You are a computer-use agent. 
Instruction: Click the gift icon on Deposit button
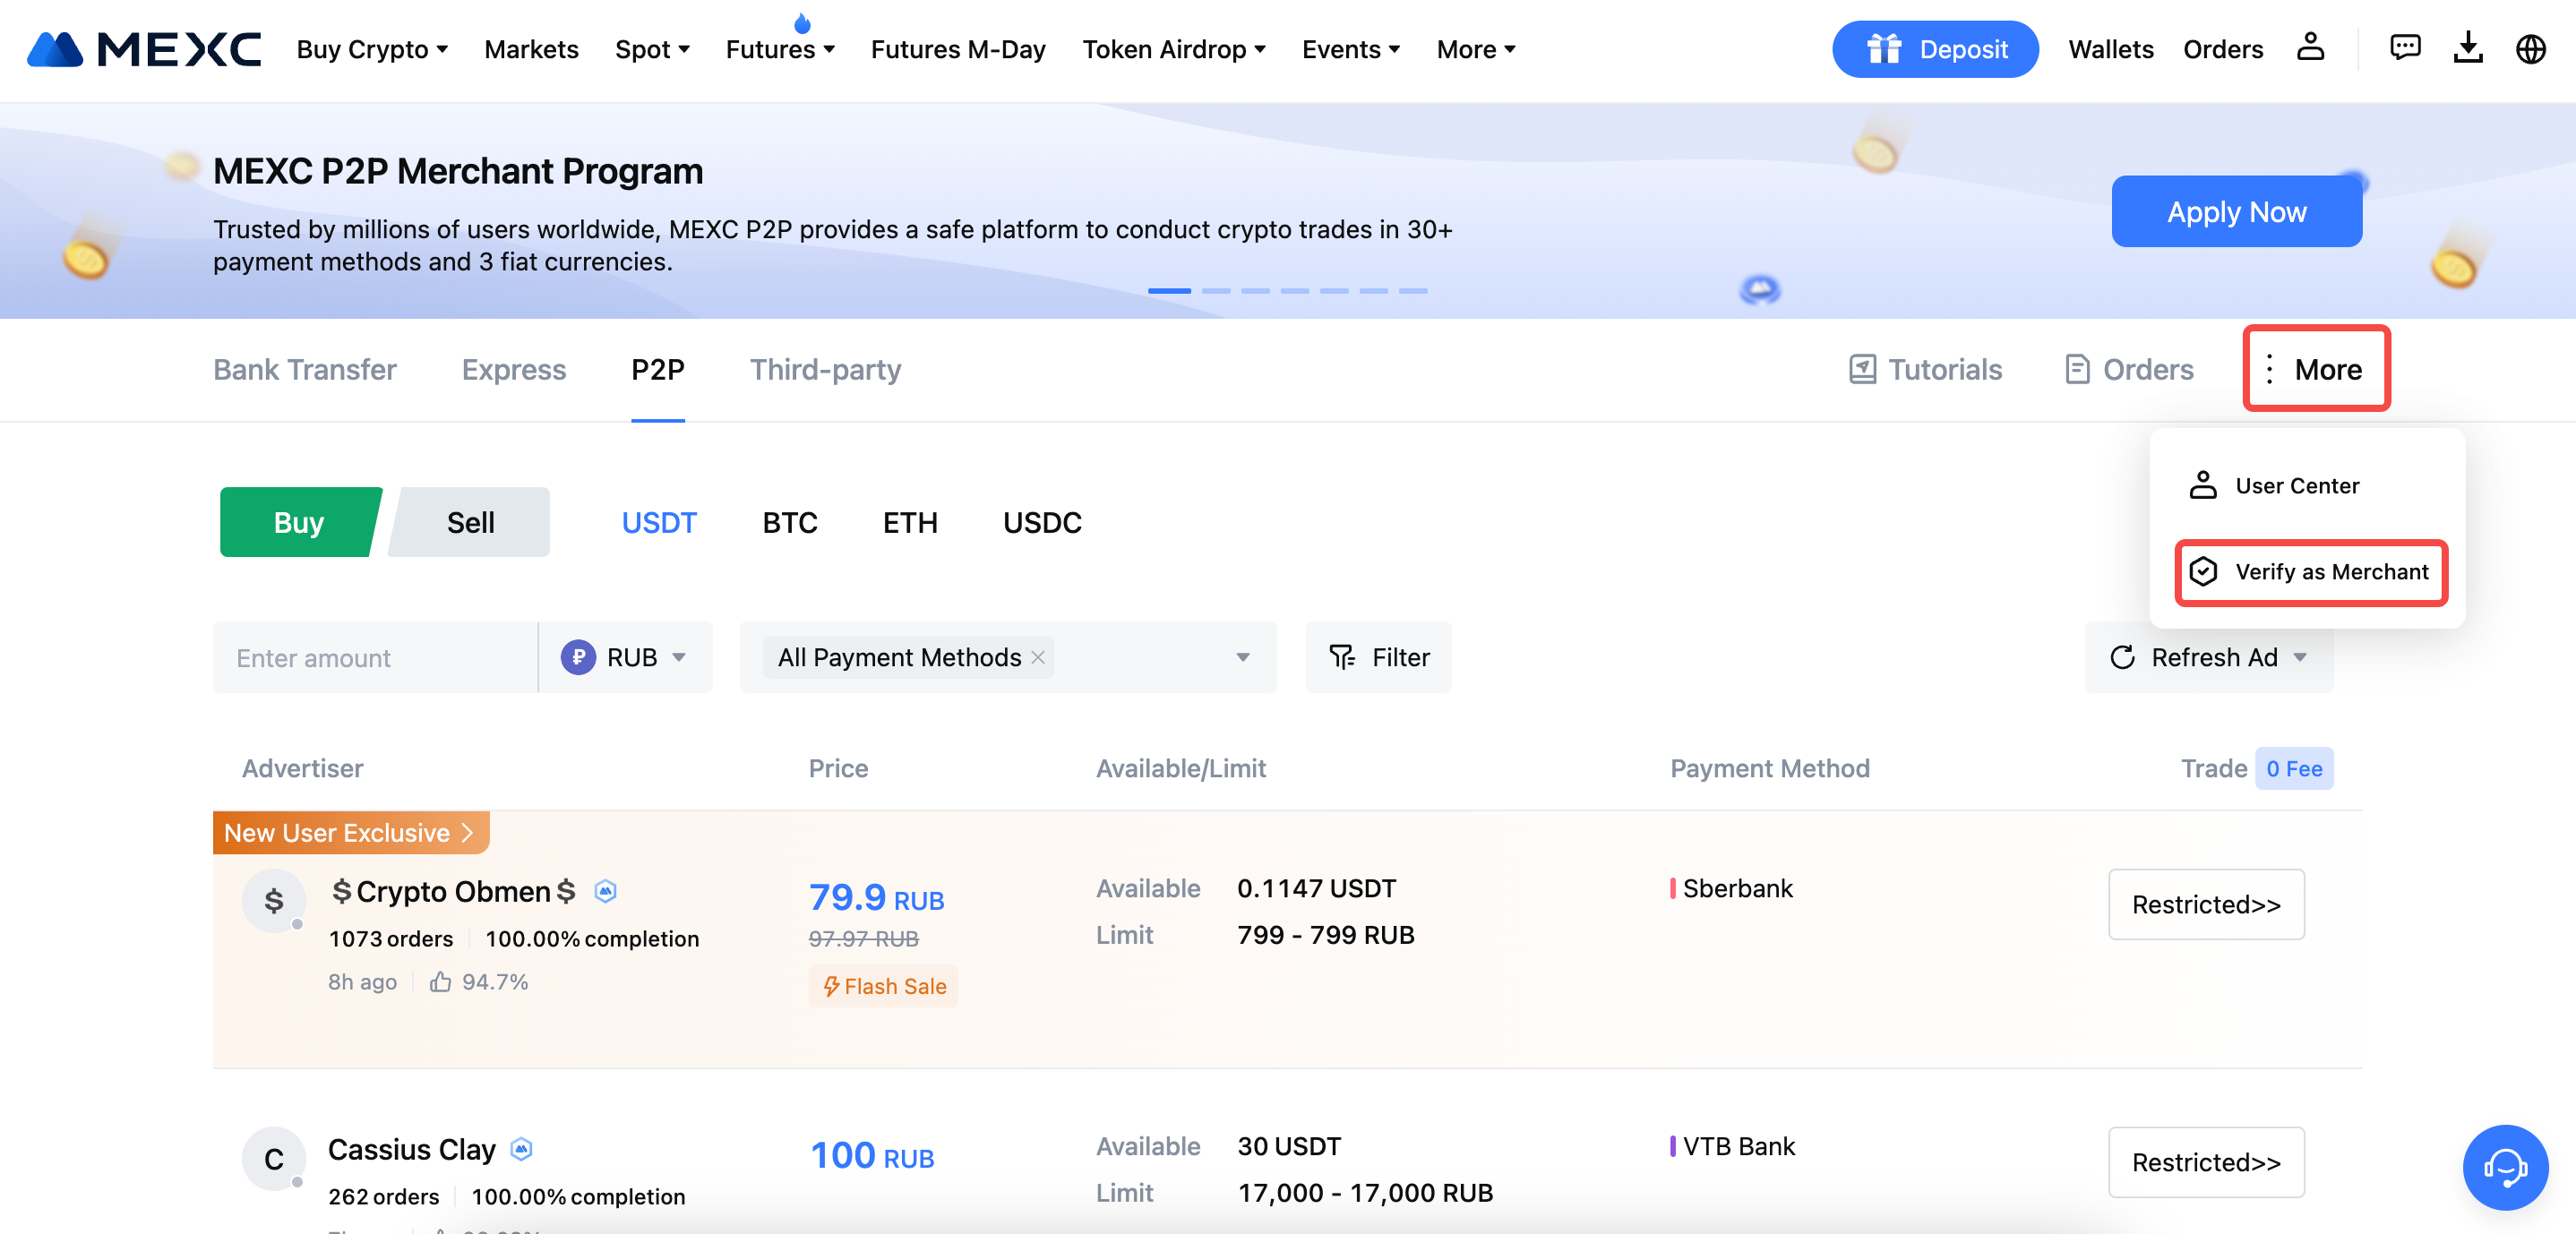1884,48
